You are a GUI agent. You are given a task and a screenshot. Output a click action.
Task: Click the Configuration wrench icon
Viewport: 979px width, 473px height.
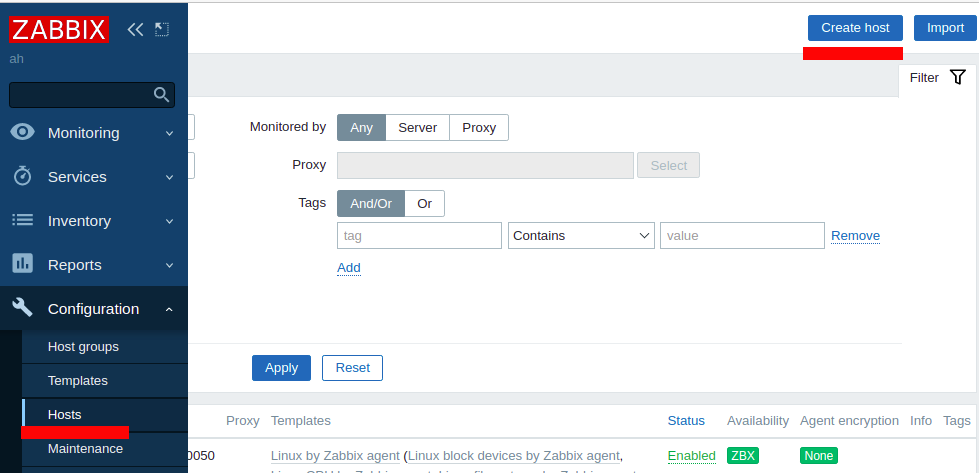click(23, 308)
